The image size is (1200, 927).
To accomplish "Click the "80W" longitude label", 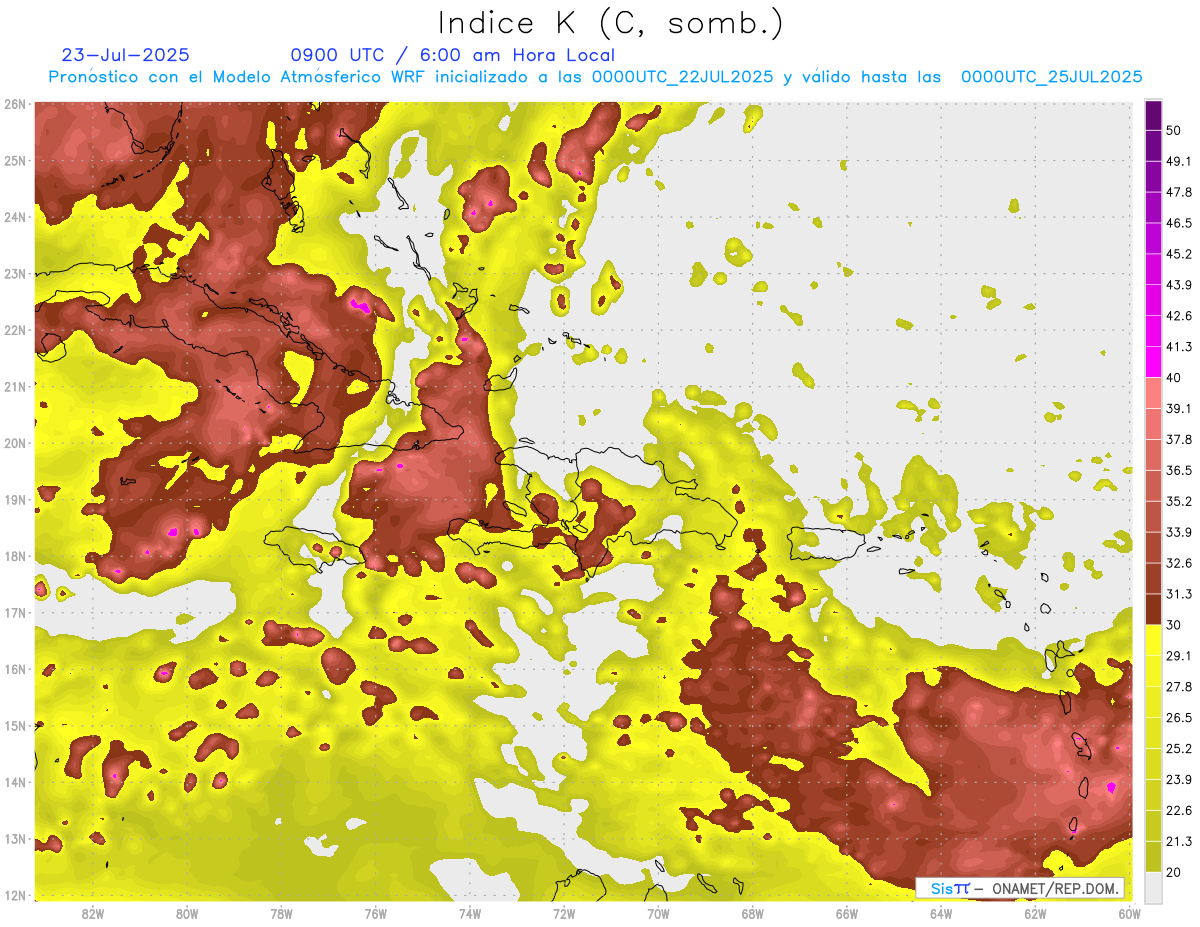I will tap(187, 913).
